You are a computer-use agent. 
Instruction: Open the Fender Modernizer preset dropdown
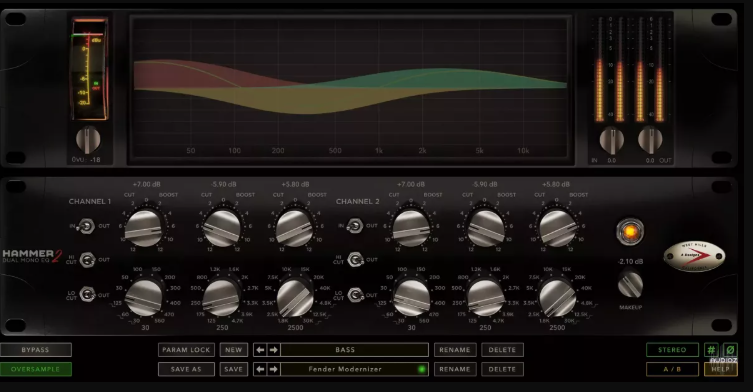(354, 369)
